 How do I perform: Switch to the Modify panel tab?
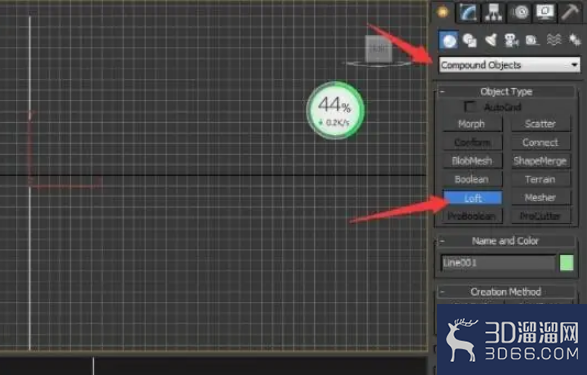[468, 12]
